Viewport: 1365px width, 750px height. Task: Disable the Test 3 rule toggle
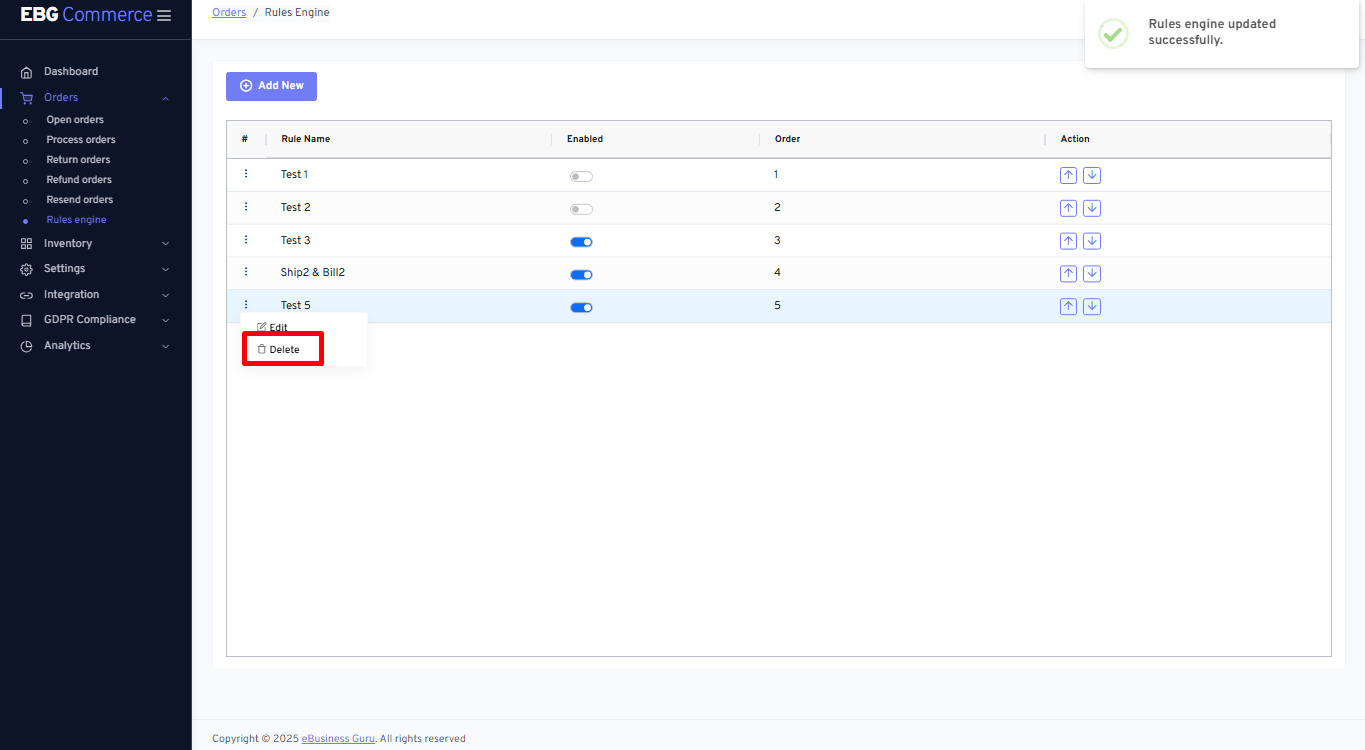581,242
